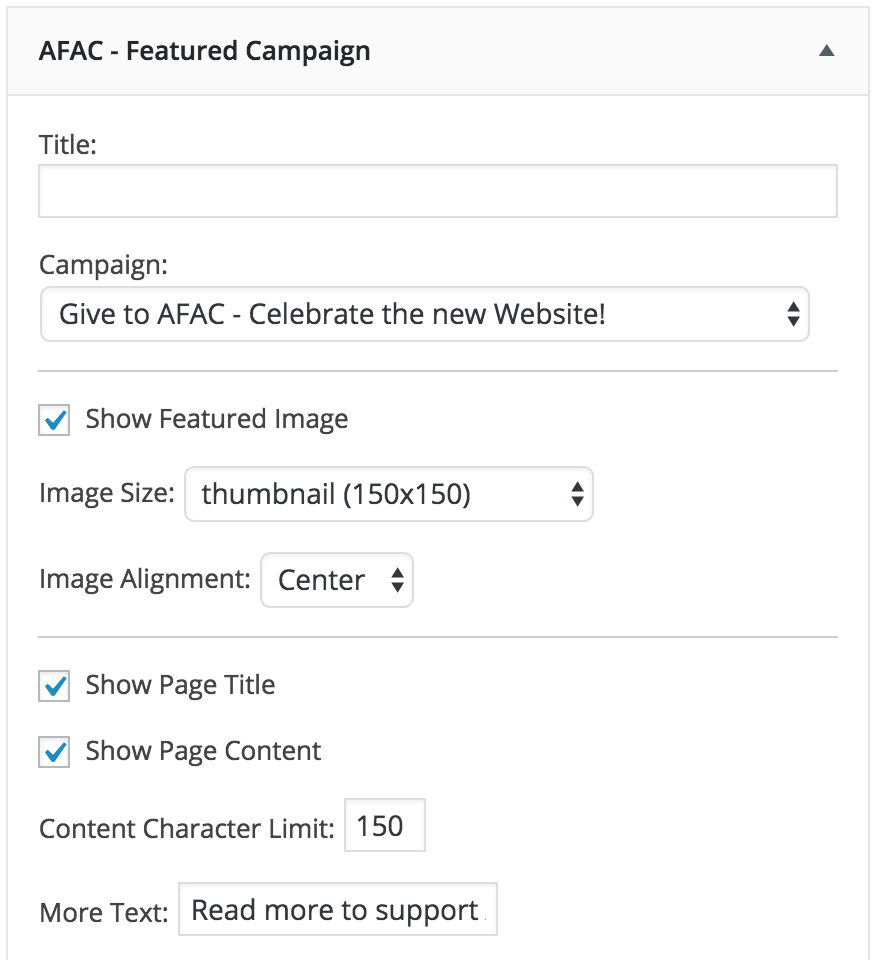The width and height of the screenshot is (878, 960).
Task: Open the Image Size dropdown
Action: click(389, 494)
